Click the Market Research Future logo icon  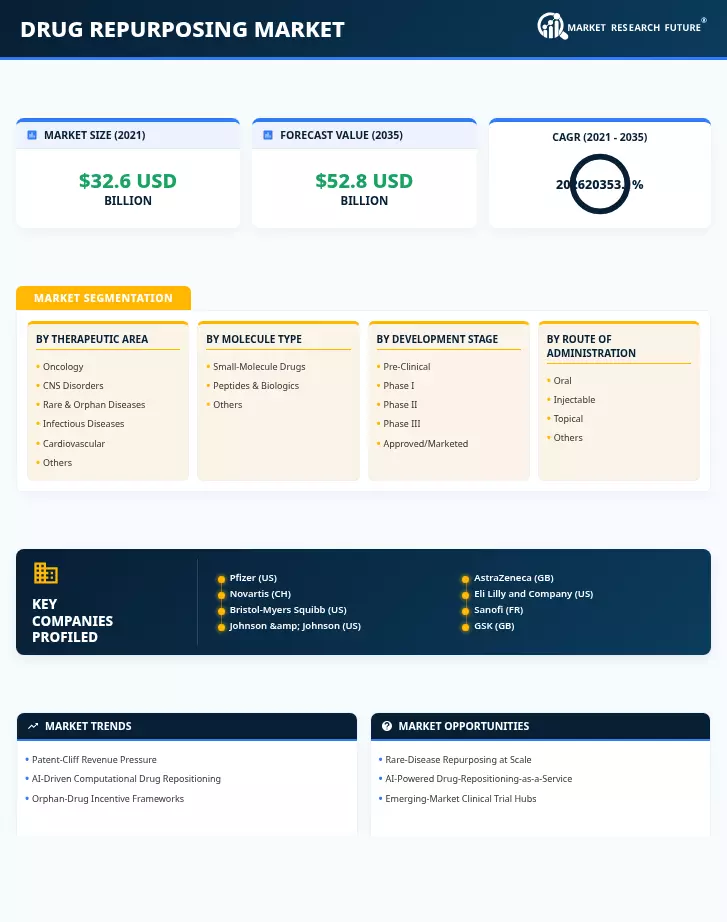click(552, 26)
